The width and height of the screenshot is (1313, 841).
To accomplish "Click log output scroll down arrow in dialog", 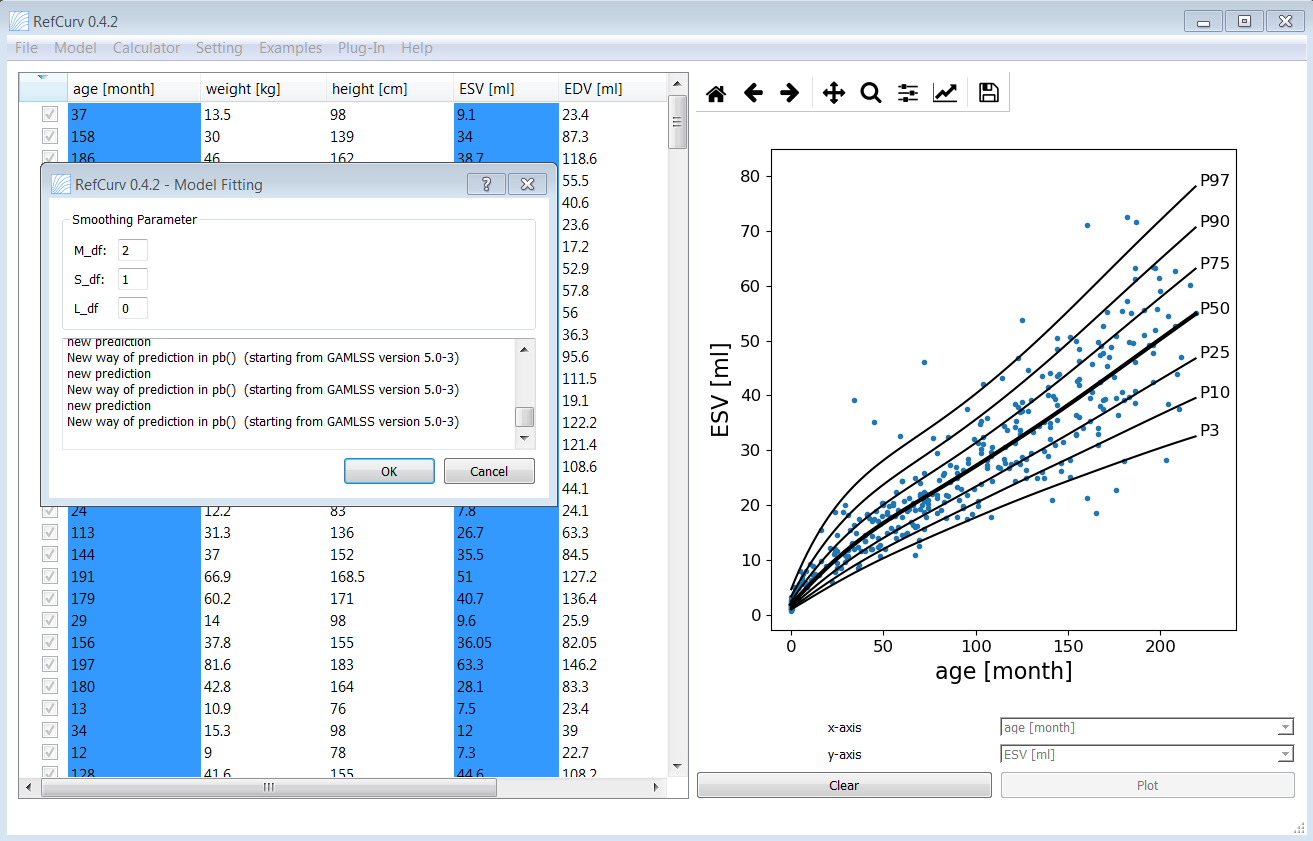I will click(x=524, y=439).
